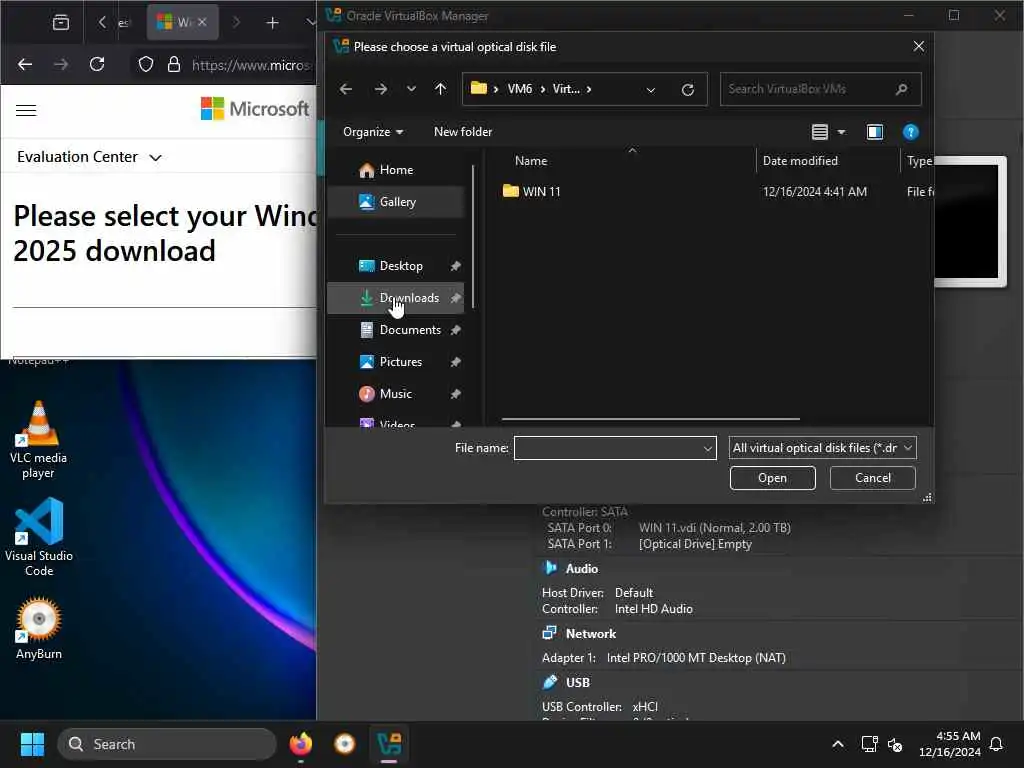Image resolution: width=1024 pixels, height=768 pixels.
Task: Click VirtualBox icon on the taskbar
Action: (x=389, y=744)
